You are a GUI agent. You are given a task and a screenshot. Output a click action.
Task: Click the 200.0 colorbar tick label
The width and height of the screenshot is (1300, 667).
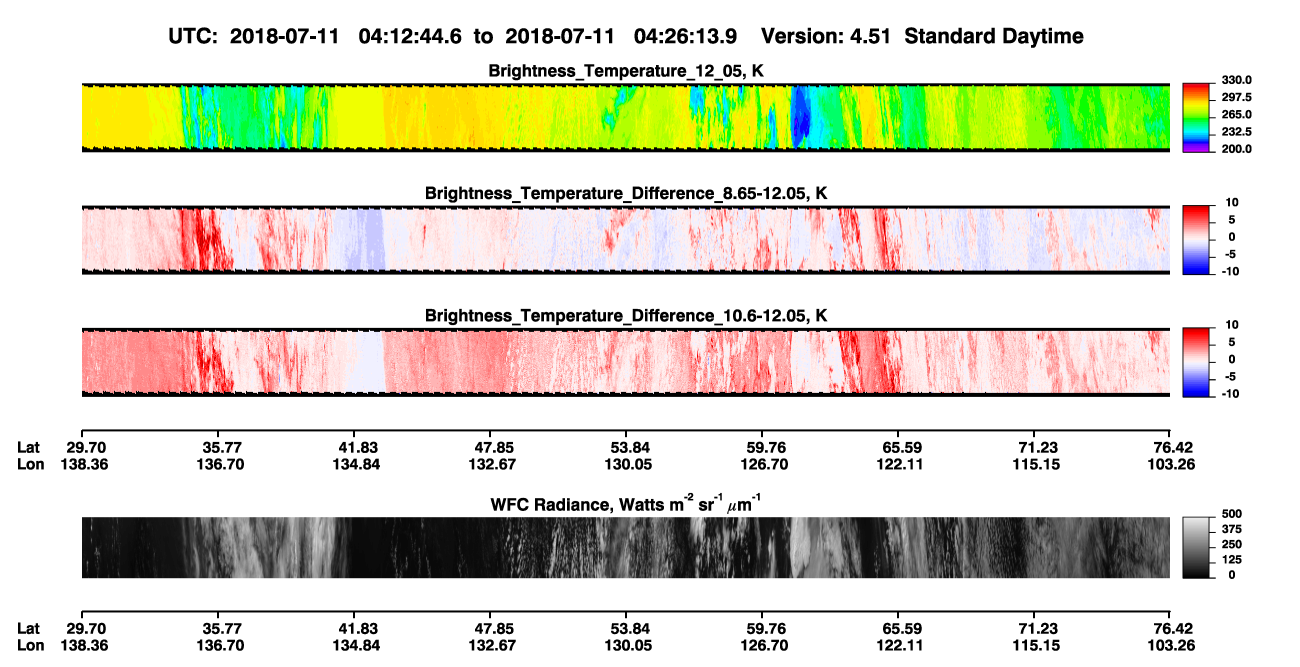tap(1236, 149)
